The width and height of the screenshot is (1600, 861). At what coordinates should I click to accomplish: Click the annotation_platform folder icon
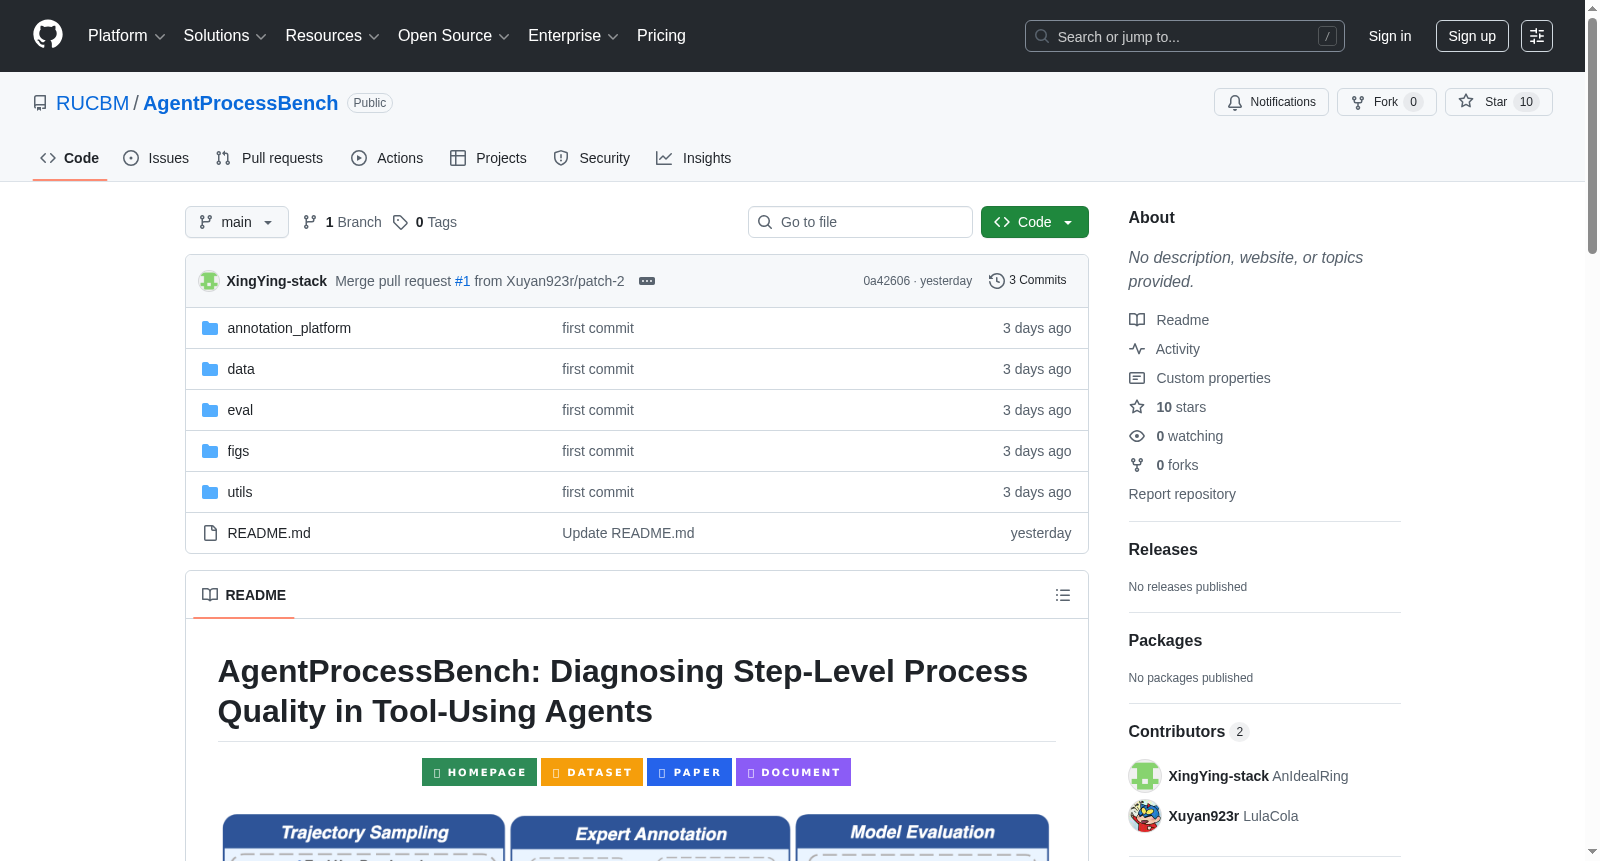[210, 328]
